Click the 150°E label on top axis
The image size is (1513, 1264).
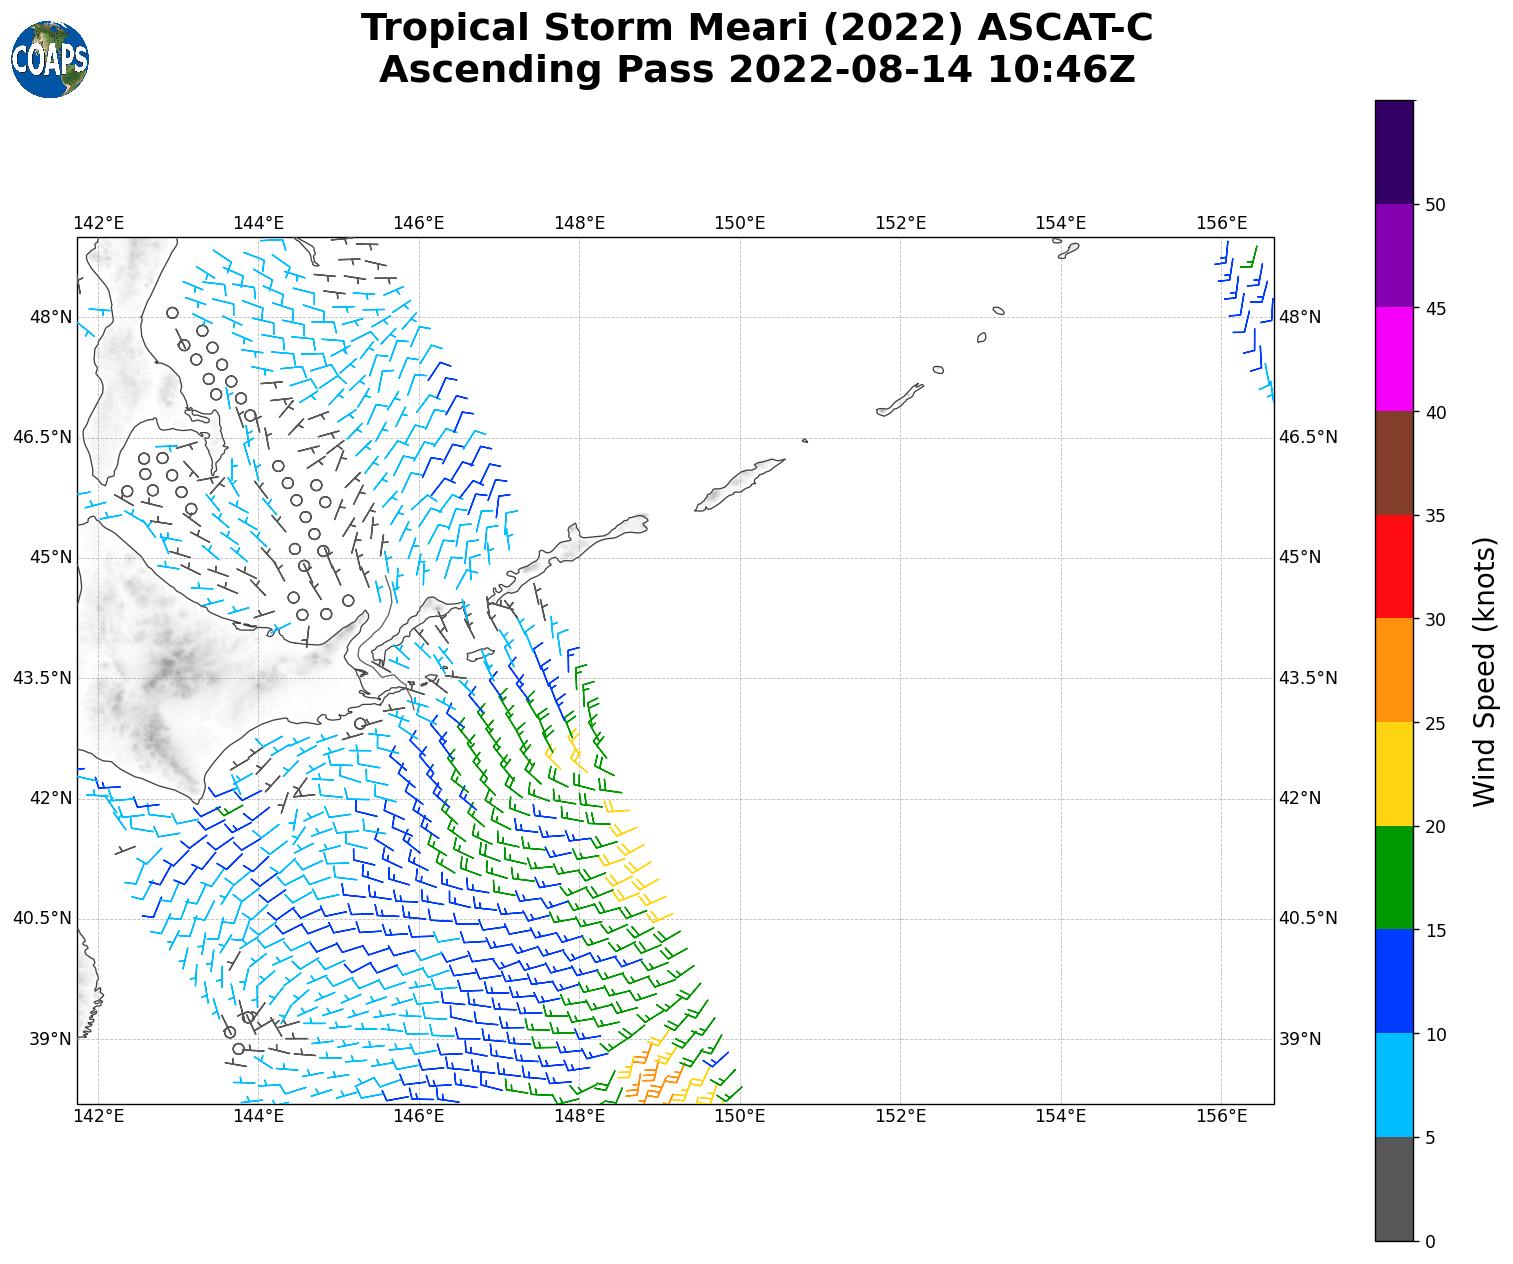[739, 223]
